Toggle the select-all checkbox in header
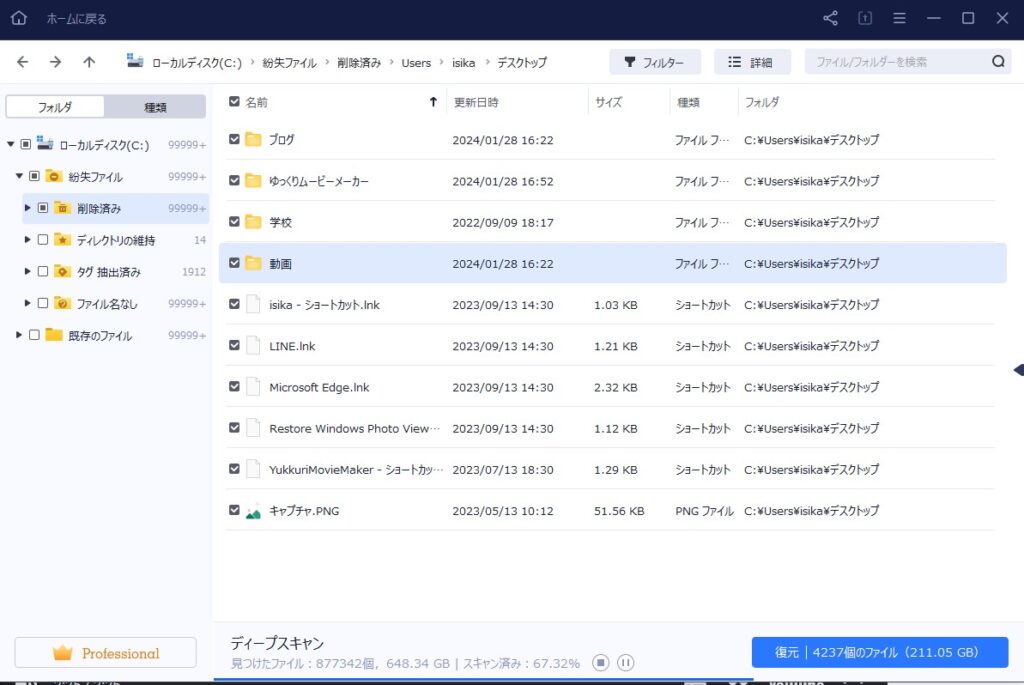The height and width of the screenshot is (685, 1024). point(234,101)
